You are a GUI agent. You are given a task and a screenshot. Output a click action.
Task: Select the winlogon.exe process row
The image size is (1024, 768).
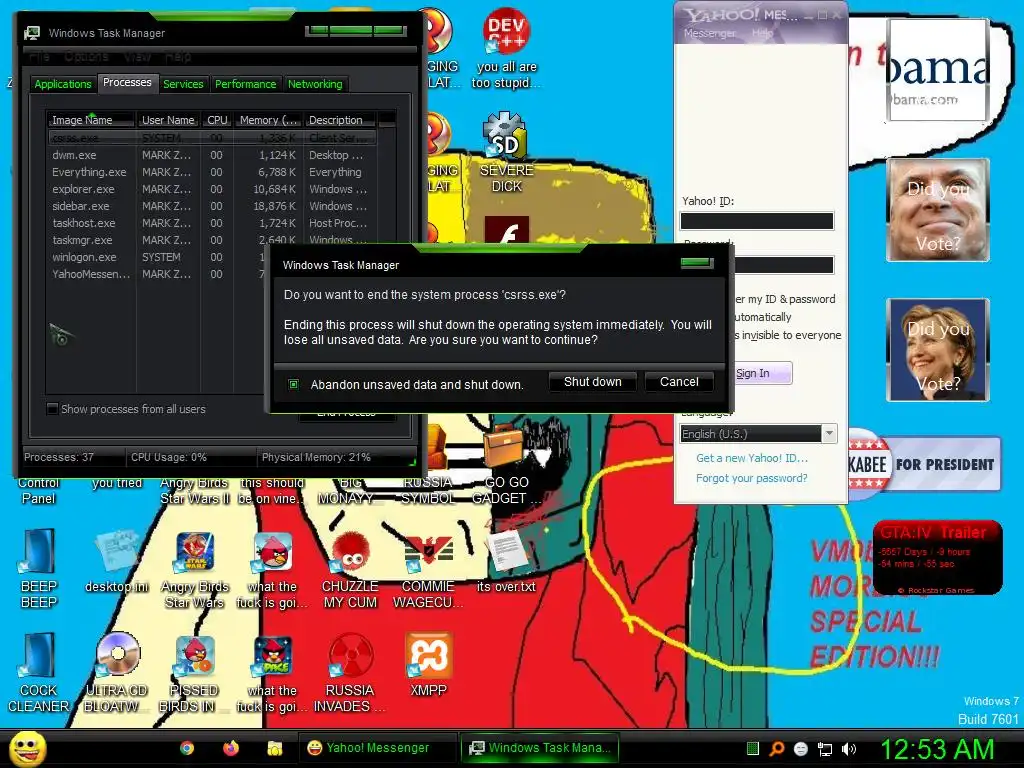pyautogui.click(x=157, y=257)
